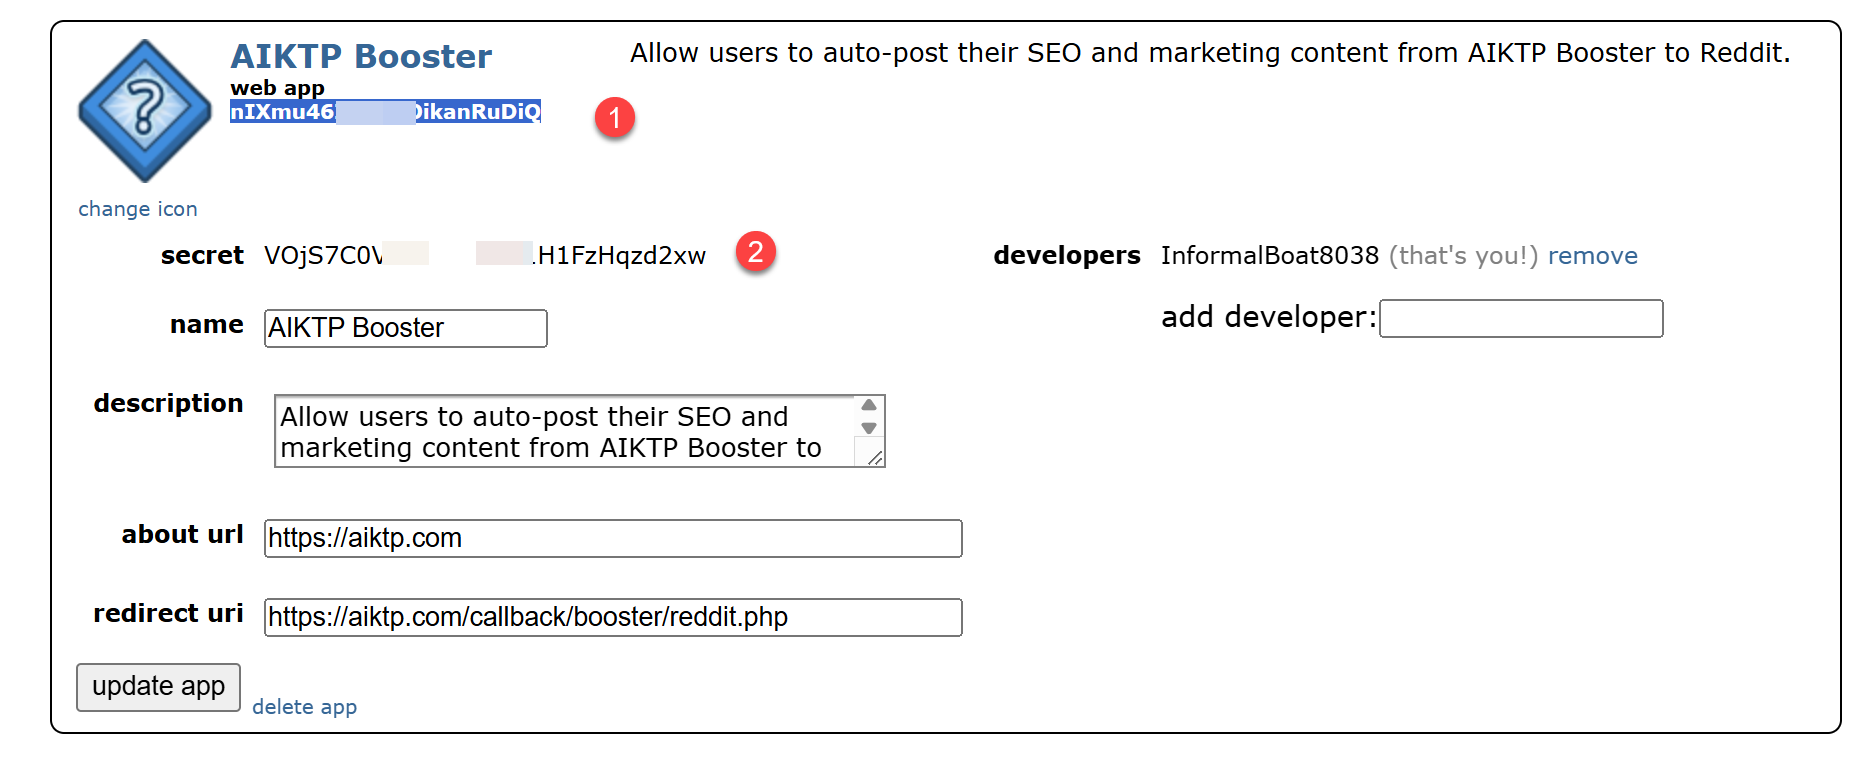Click the delete app link
This screenshot has width=1855, height=764.
click(304, 707)
